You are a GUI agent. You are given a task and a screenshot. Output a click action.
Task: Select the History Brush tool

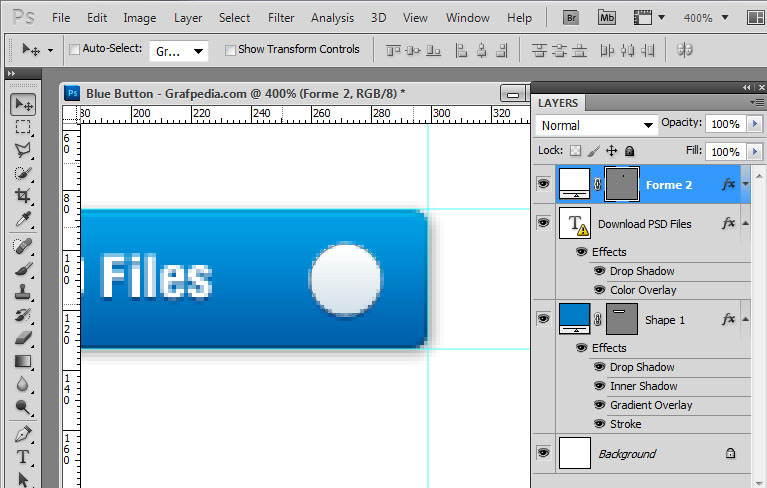click(23, 315)
